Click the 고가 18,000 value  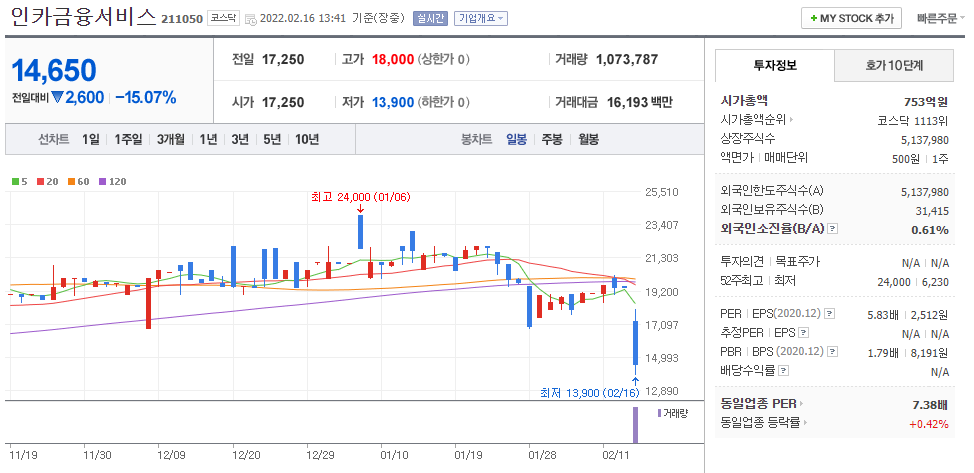tap(393, 60)
